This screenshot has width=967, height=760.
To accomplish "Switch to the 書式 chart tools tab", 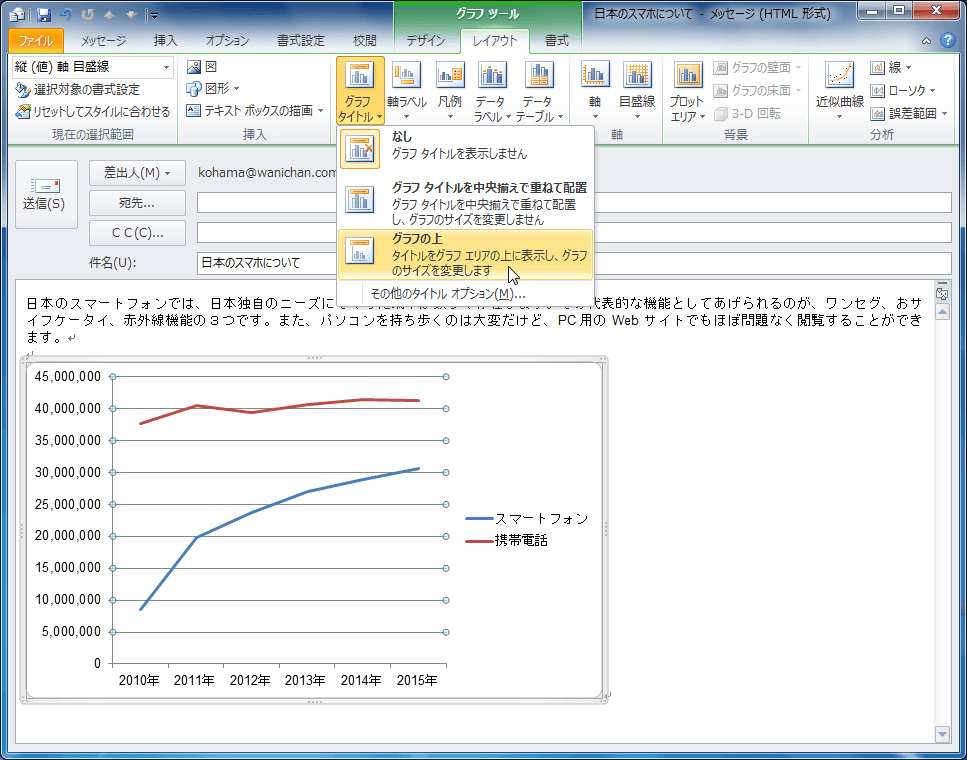I will pyautogui.click(x=556, y=41).
